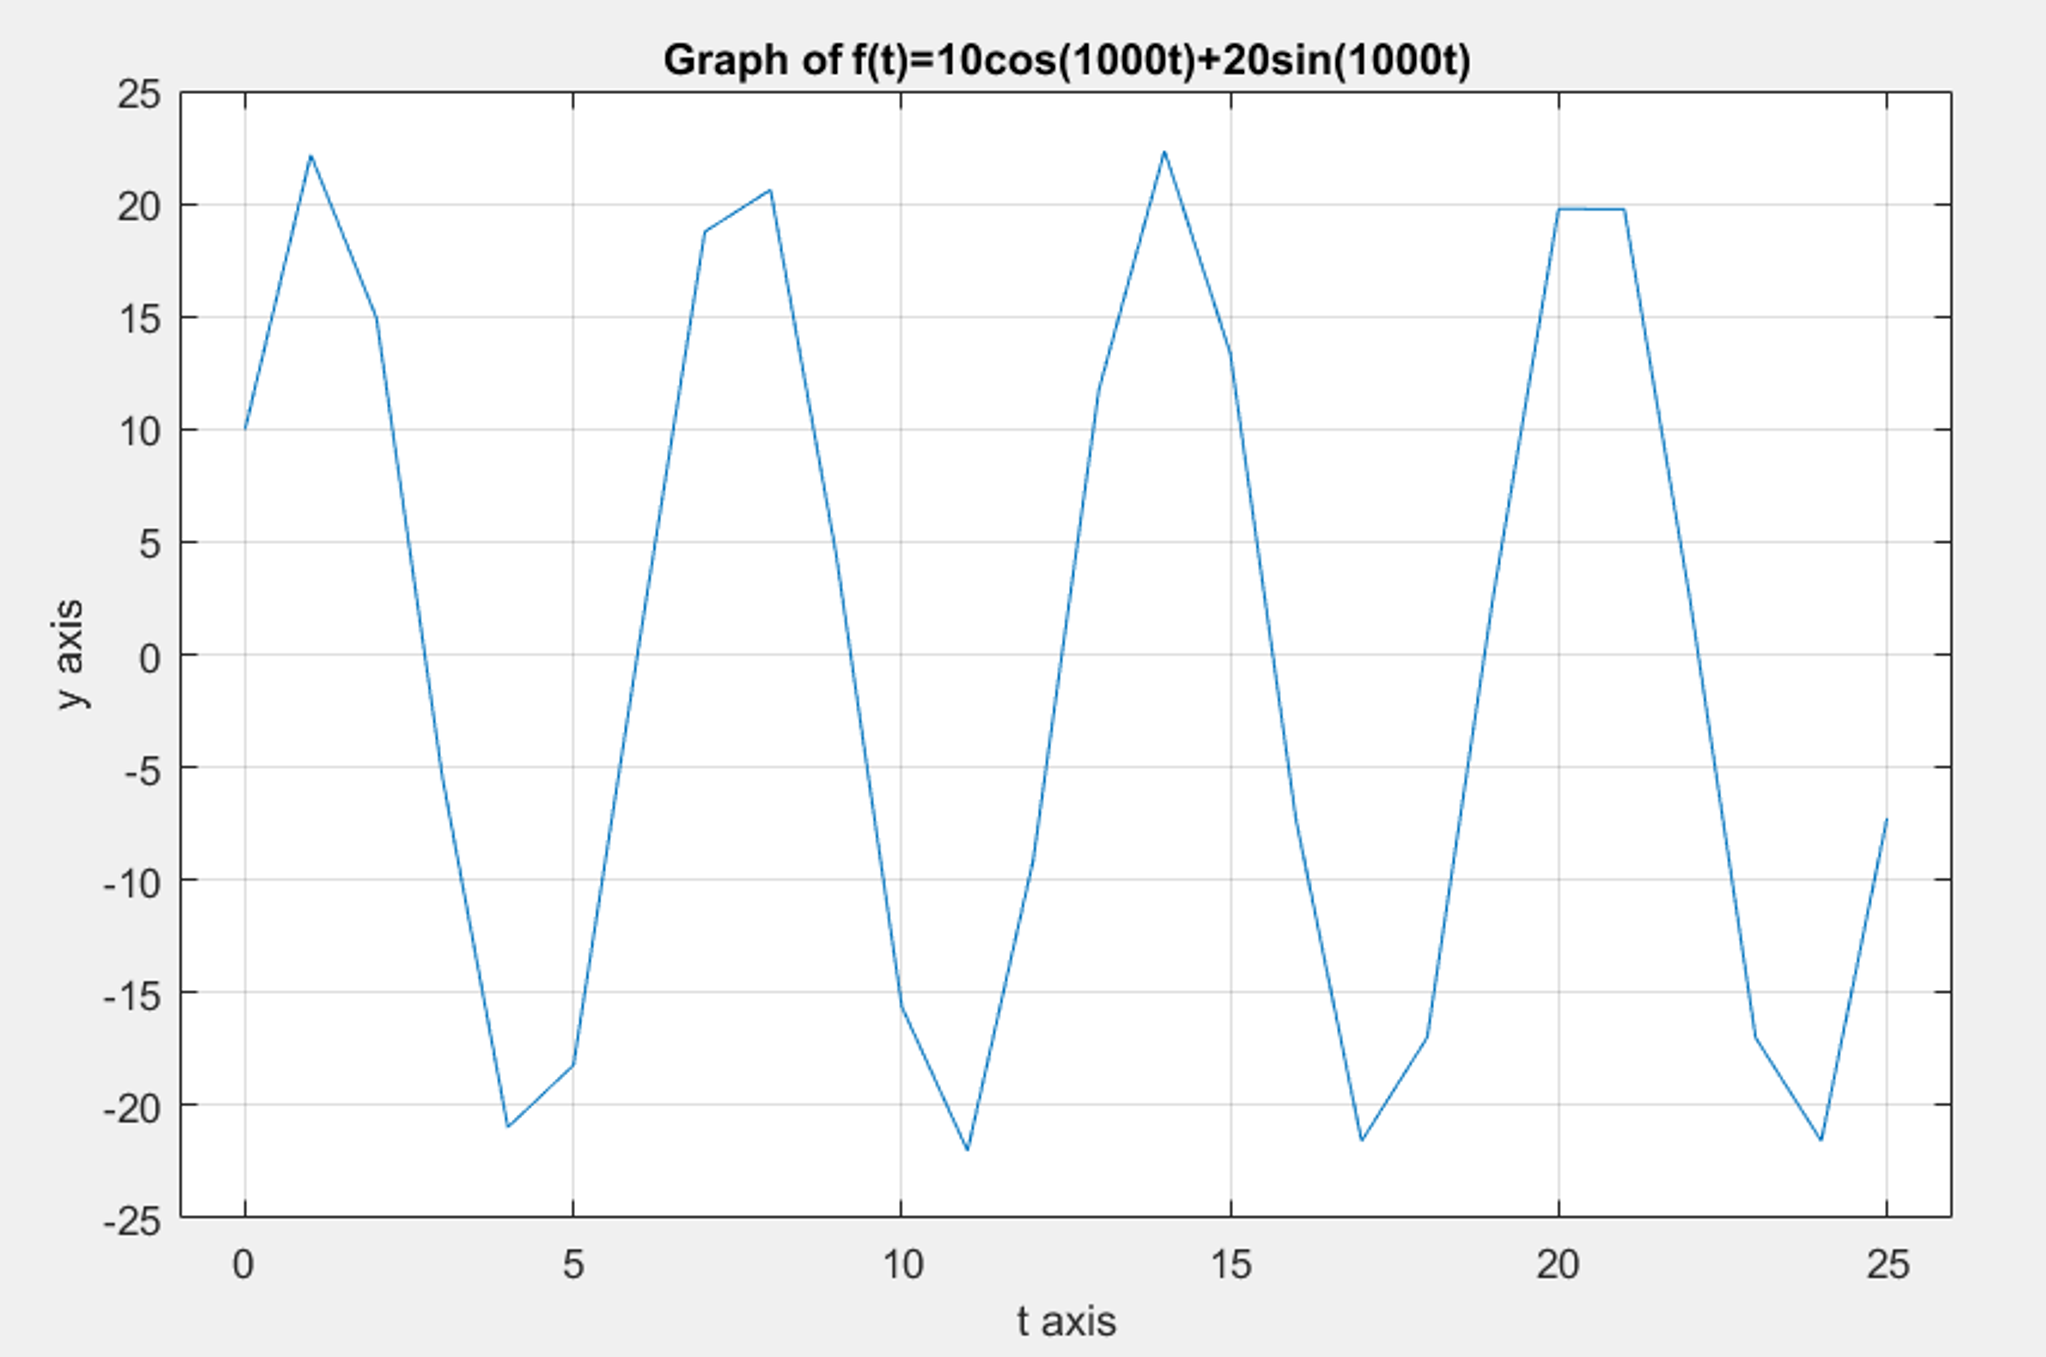Image resolution: width=2046 pixels, height=1357 pixels.
Task: Click the left axis line
Action: tap(181, 650)
